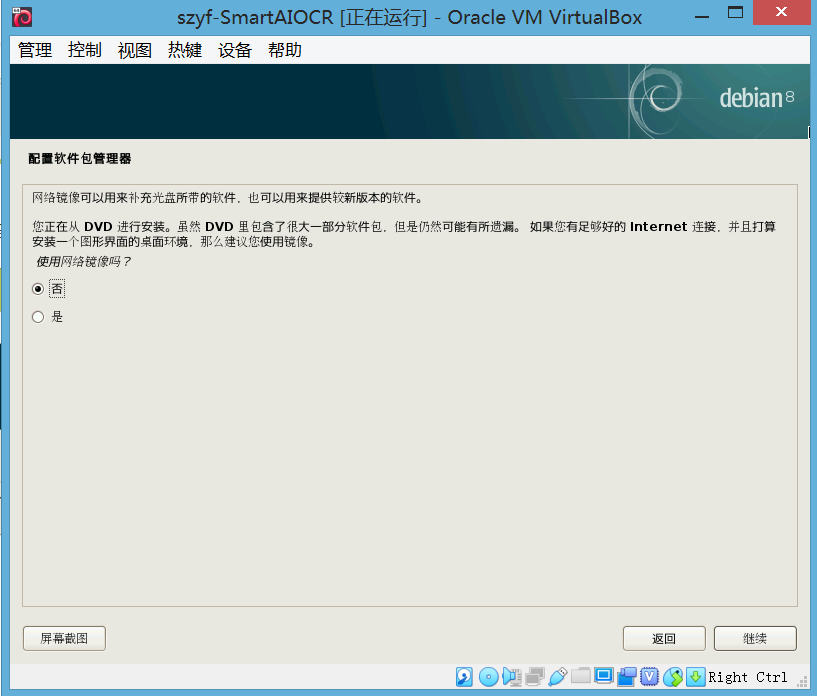Click the keyboard capture green arrow icon
The width and height of the screenshot is (817, 696).
[x=696, y=677]
